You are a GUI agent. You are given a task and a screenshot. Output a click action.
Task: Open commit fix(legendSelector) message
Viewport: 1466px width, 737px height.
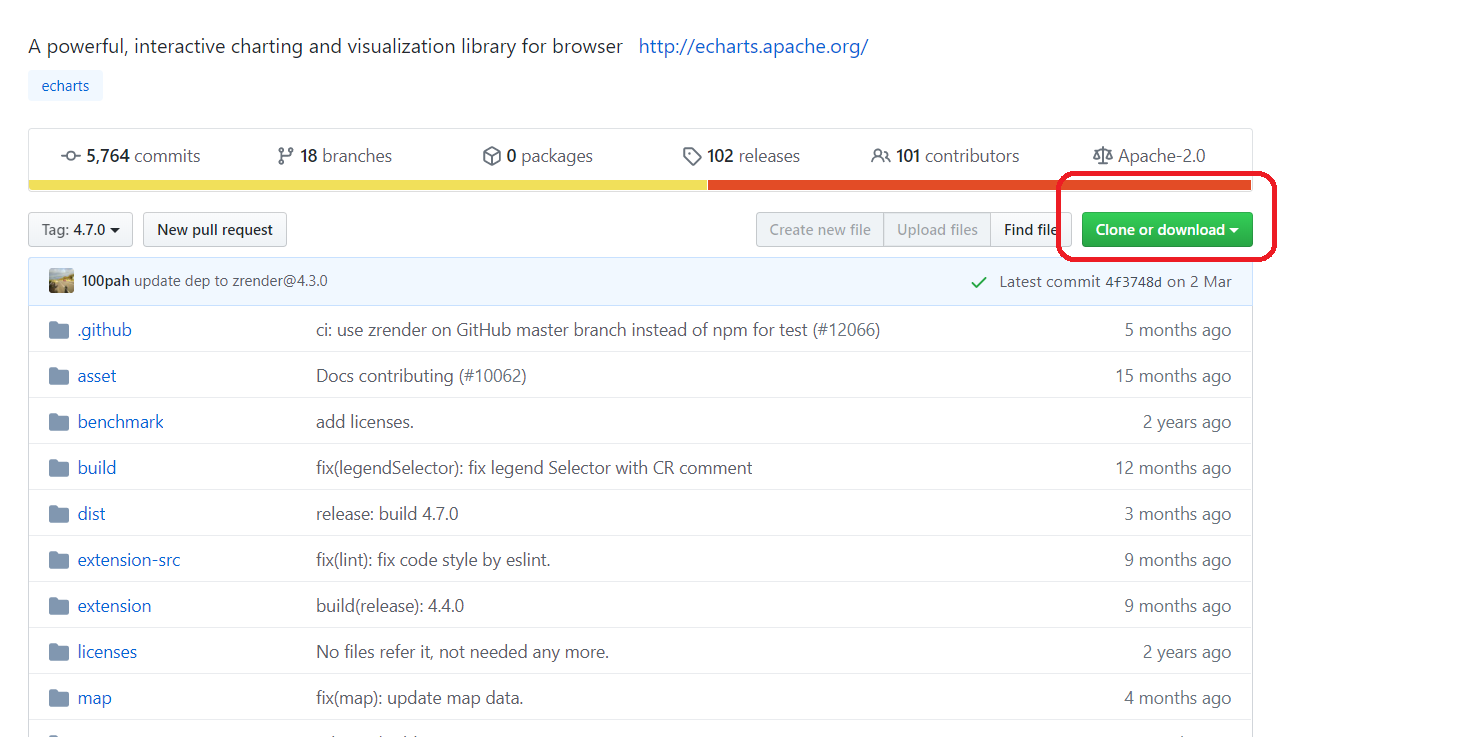coord(534,468)
